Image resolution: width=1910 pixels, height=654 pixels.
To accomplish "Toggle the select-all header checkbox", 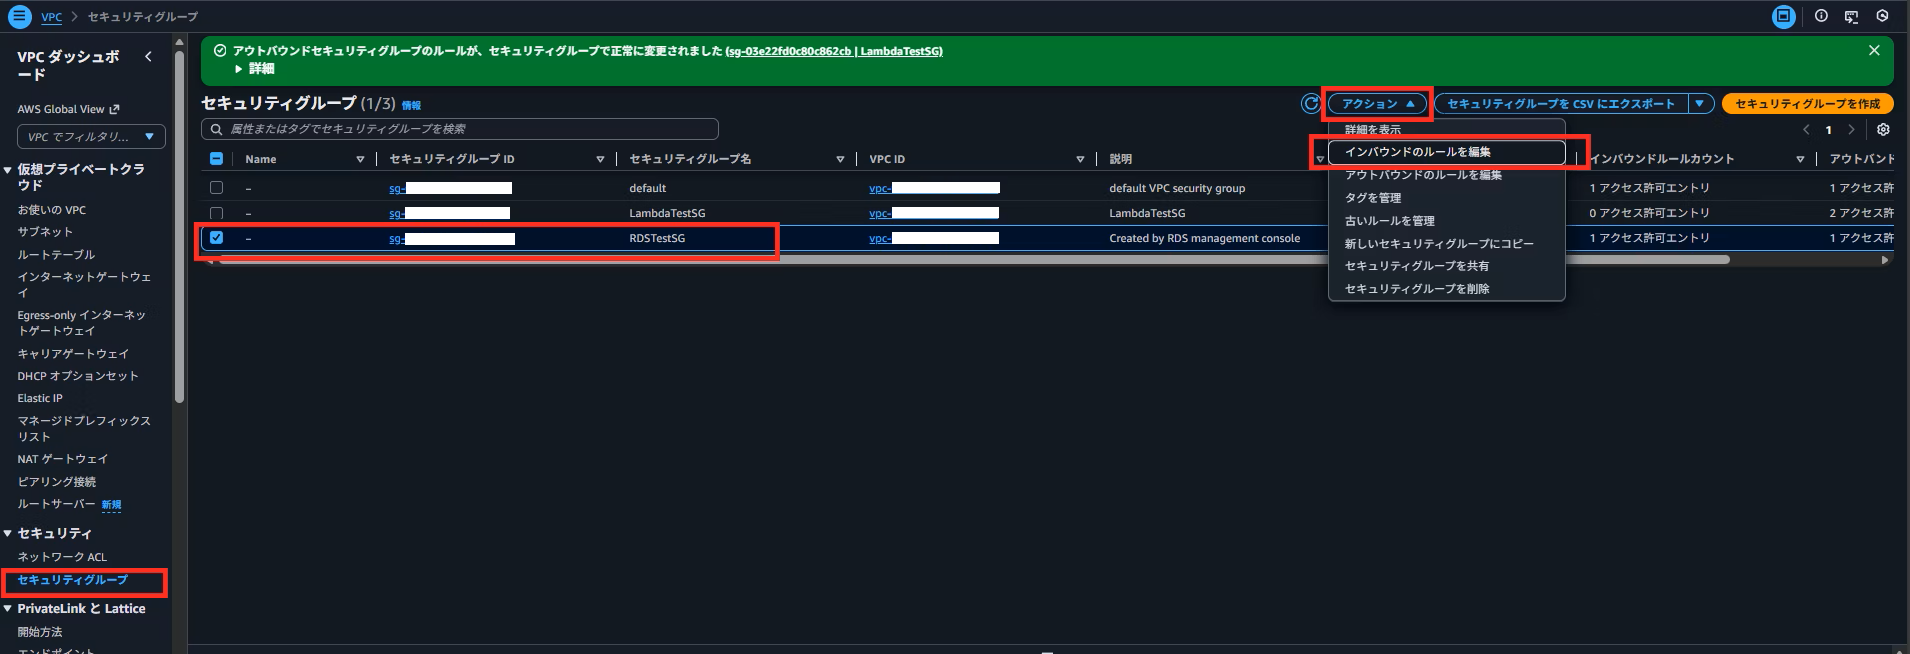I will (x=216, y=159).
